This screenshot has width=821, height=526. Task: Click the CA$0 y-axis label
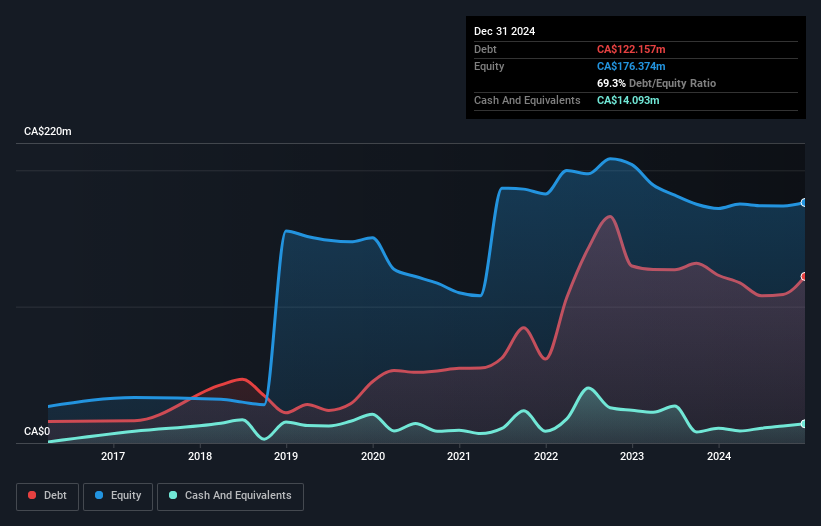(37, 431)
